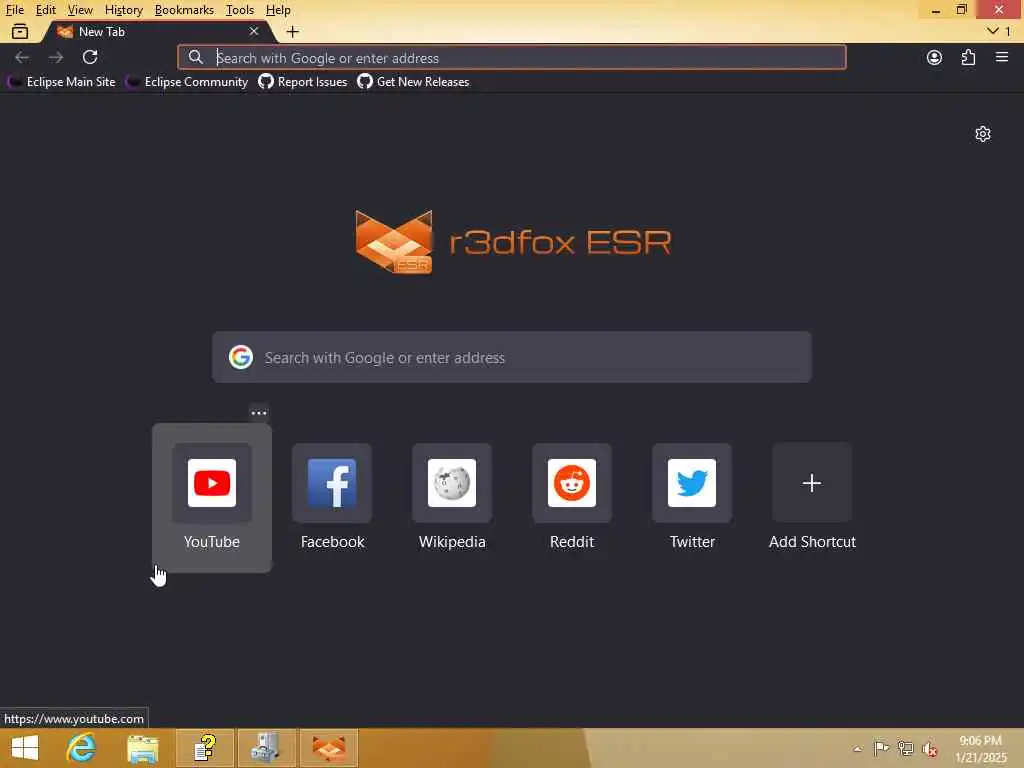Click the Google logo in search box
The height and width of the screenshot is (768, 1024).
pos(241,357)
